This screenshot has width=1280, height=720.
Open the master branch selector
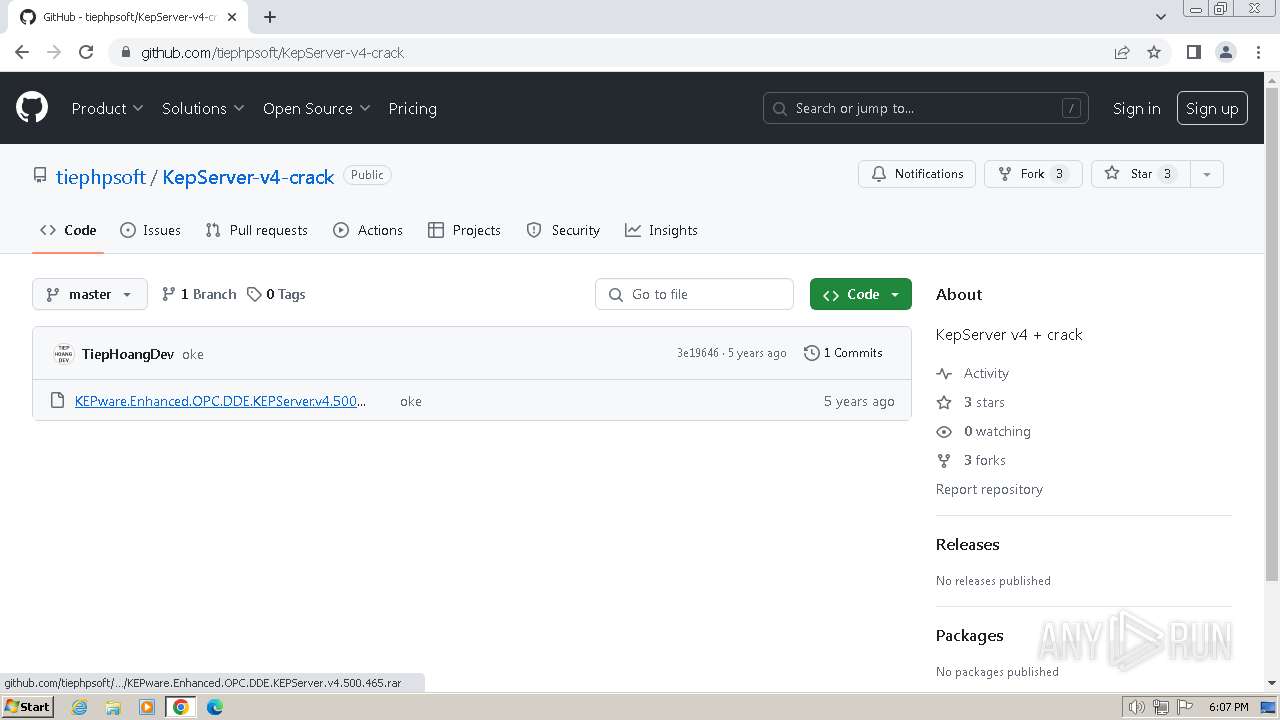click(90, 294)
